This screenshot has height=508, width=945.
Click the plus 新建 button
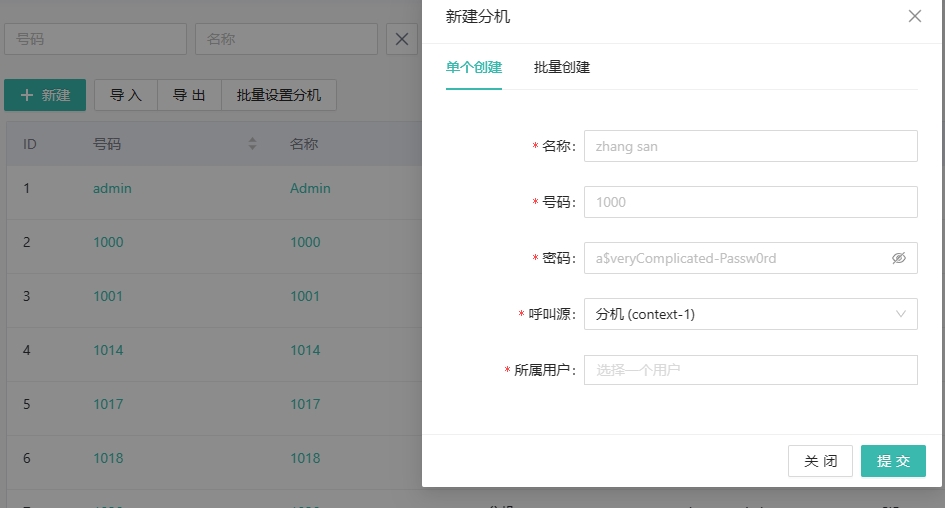[x=45, y=95]
